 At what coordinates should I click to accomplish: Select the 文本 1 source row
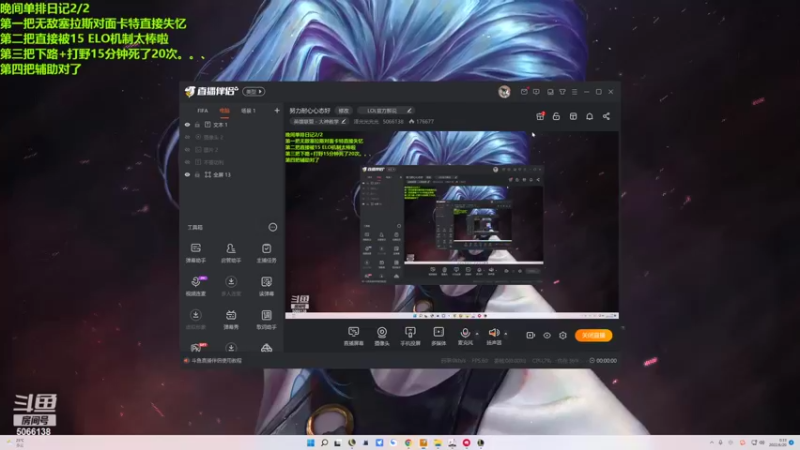pyautogui.click(x=231, y=124)
